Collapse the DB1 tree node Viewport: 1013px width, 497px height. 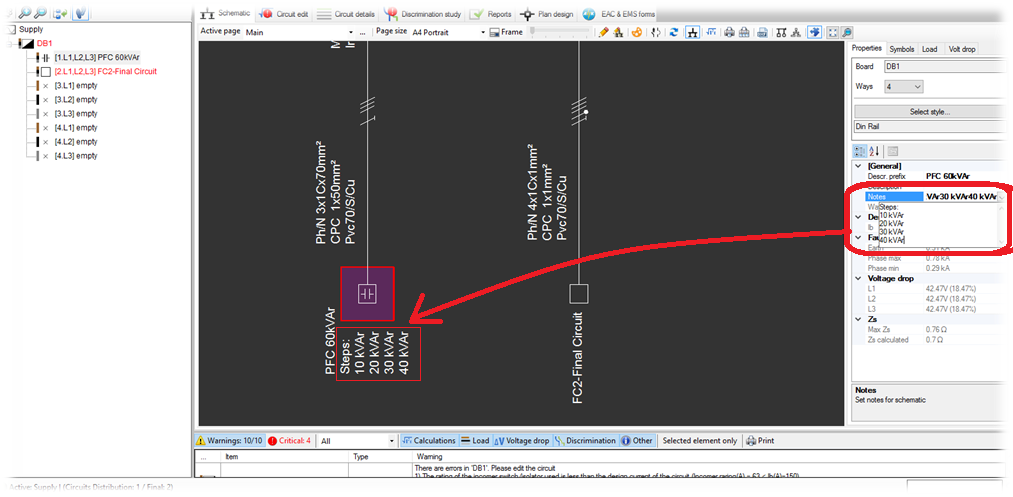pos(9,43)
